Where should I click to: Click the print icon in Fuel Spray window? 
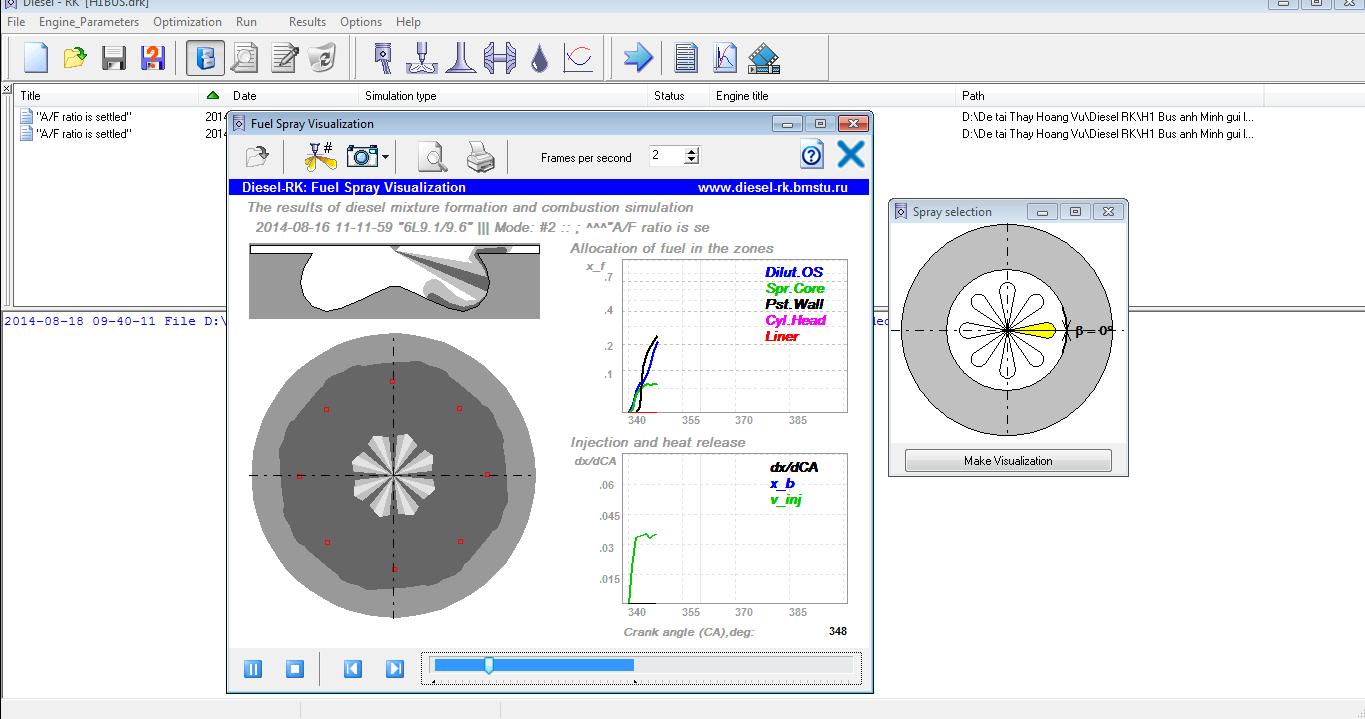coord(480,156)
